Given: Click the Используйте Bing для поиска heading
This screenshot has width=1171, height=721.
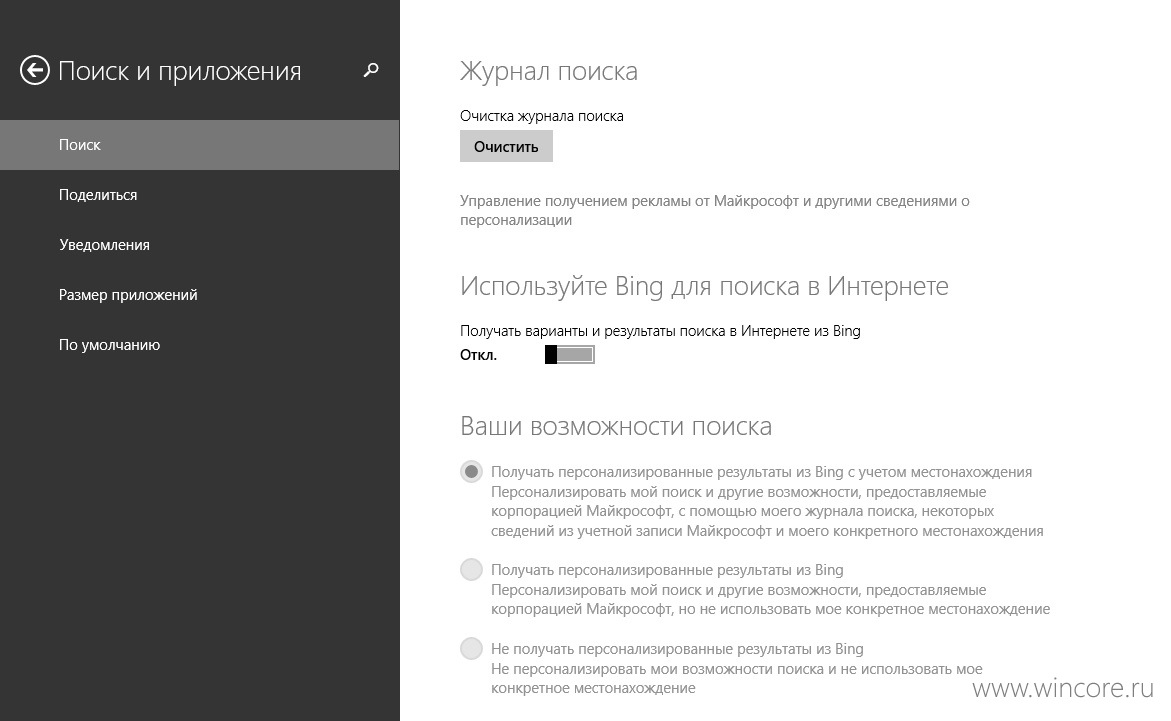Looking at the screenshot, I should click(x=704, y=286).
